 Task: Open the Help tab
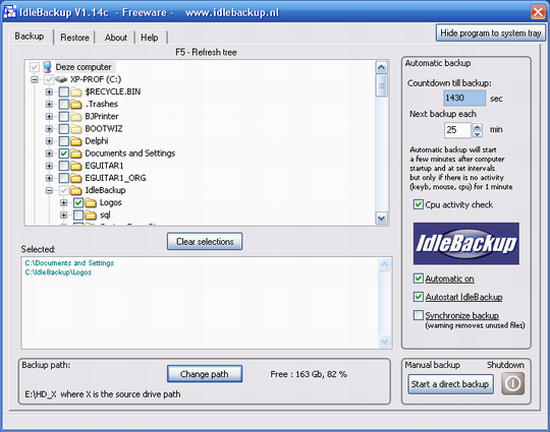(x=149, y=37)
